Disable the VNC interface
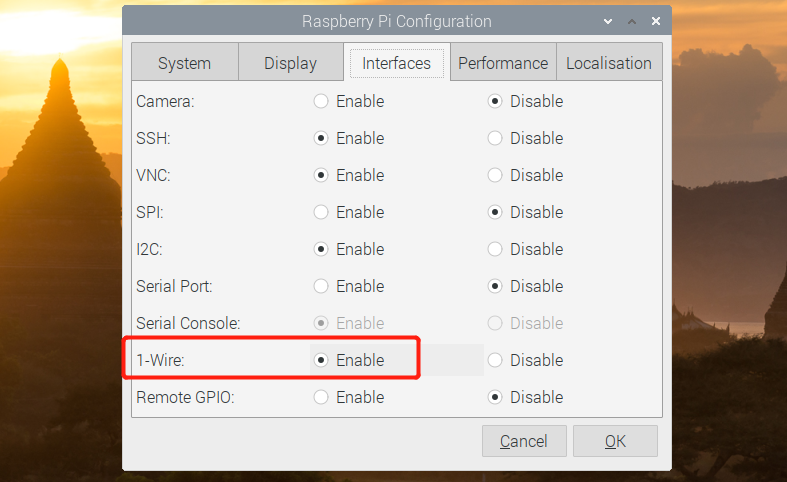The image size is (787, 482). click(x=495, y=175)
